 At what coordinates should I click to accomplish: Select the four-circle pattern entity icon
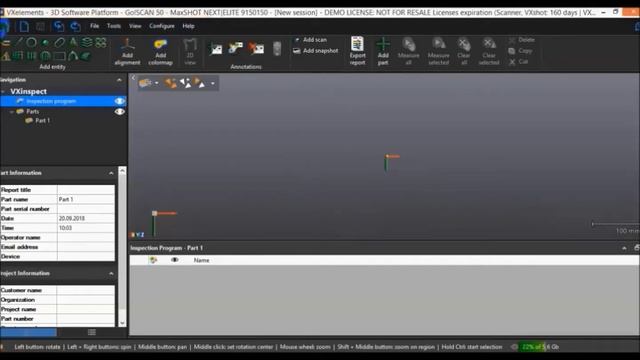coord(101,42)
